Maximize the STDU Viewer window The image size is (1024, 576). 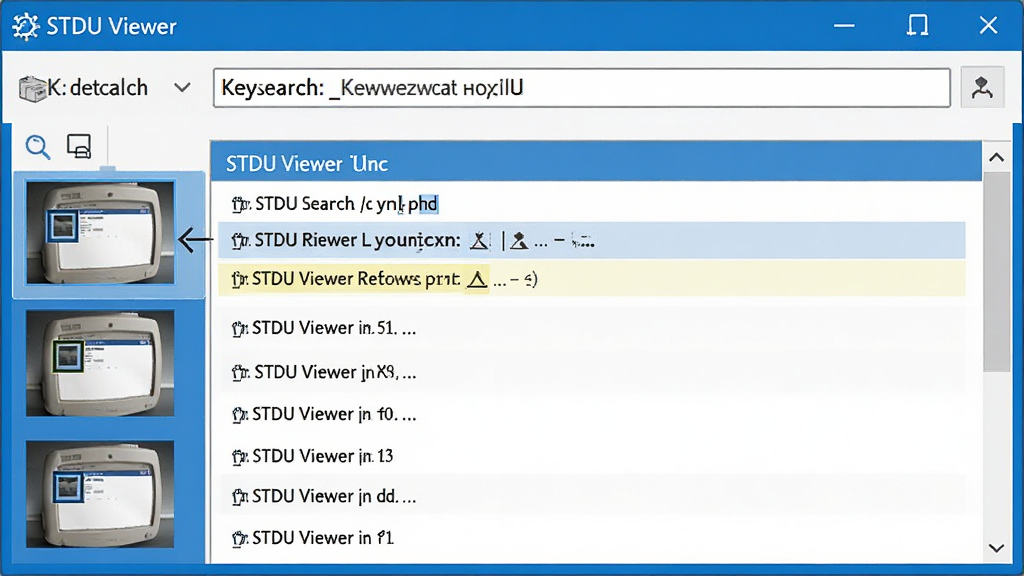click(x=917, y=25)
